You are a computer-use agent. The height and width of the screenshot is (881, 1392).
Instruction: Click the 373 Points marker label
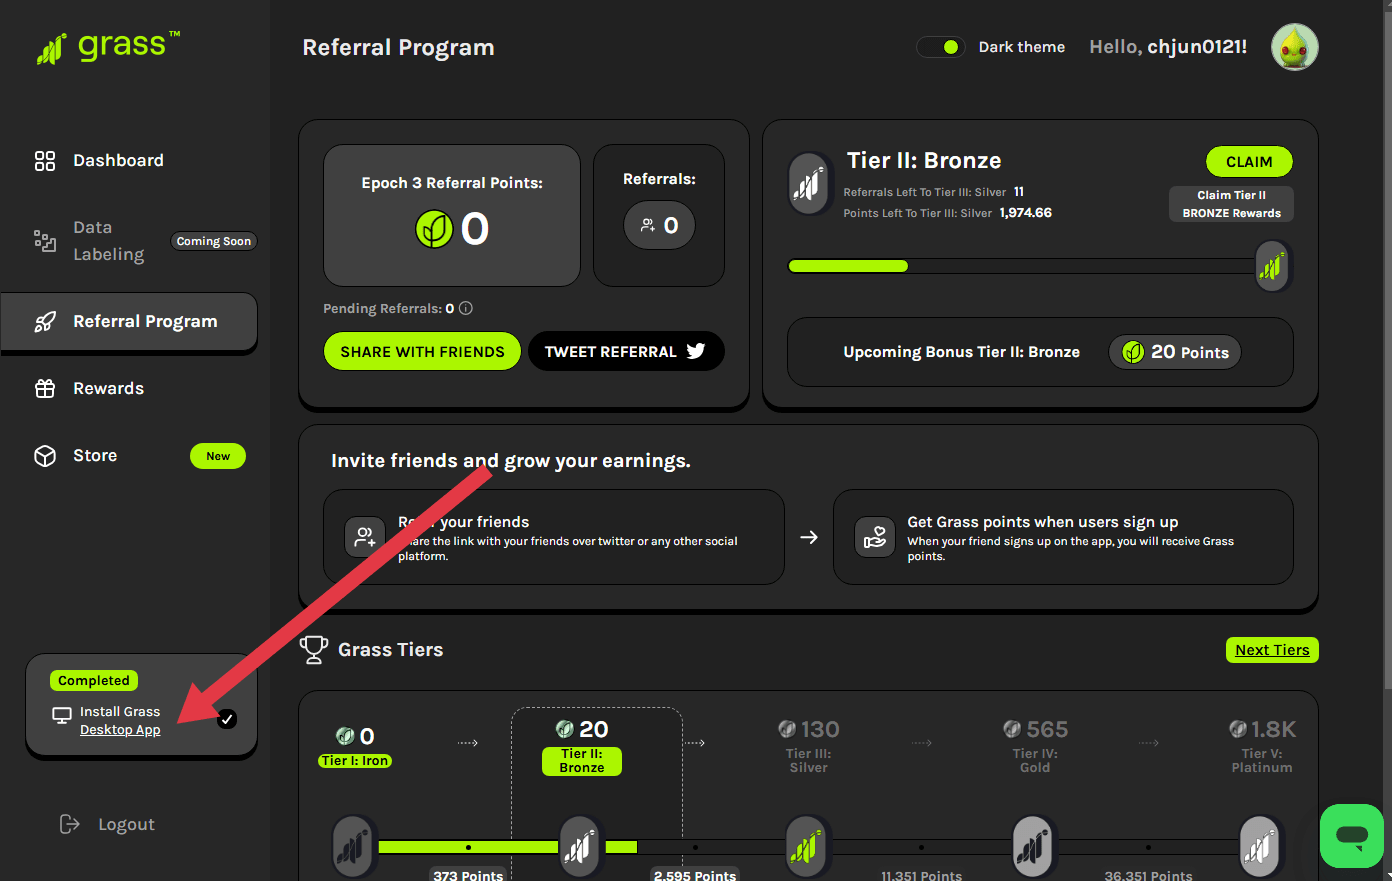click(468, 875)
